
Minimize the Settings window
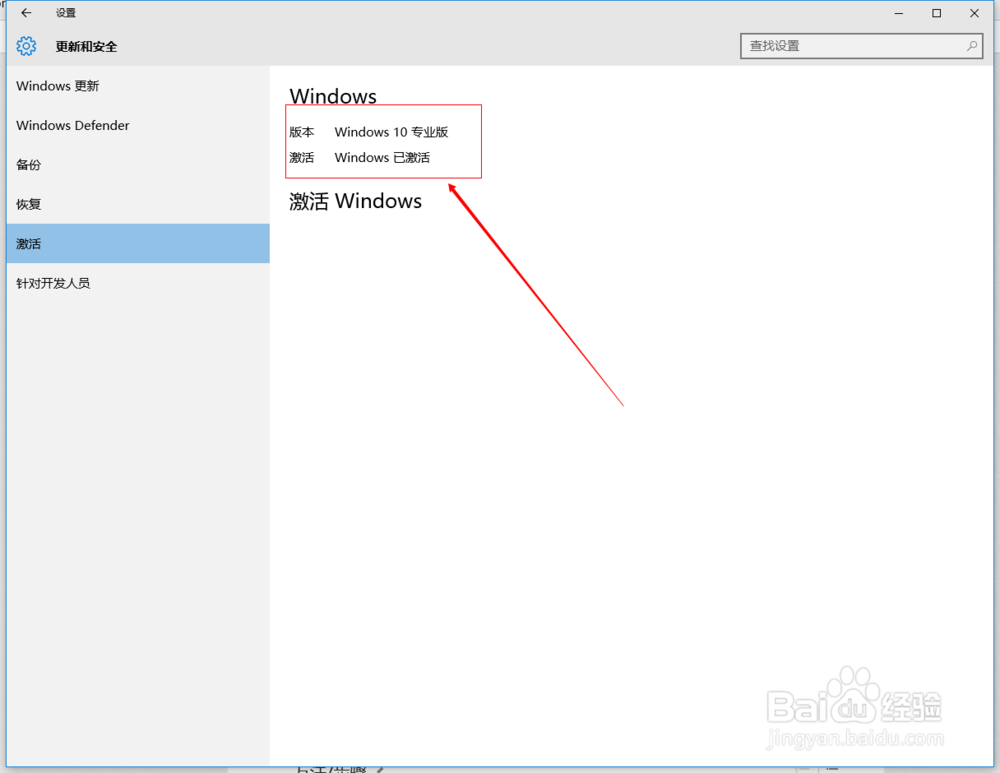[x=898, y=13]
